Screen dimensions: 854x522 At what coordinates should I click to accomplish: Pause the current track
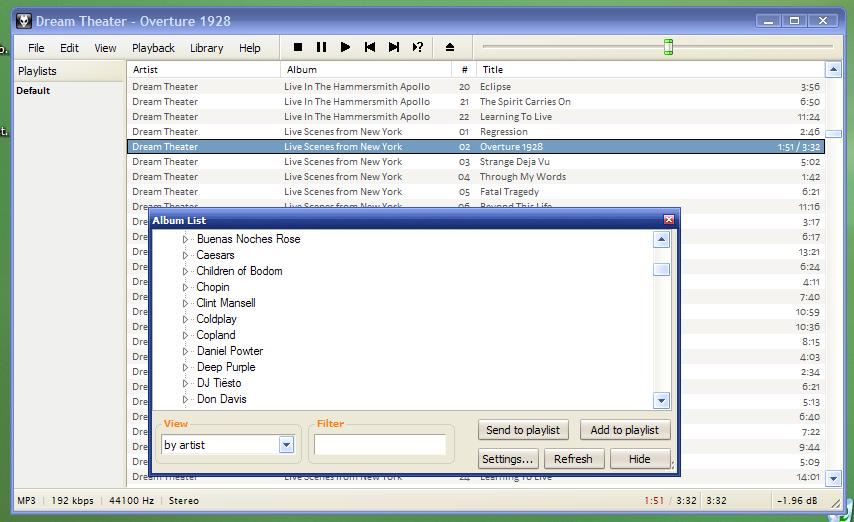click(321, 47)
